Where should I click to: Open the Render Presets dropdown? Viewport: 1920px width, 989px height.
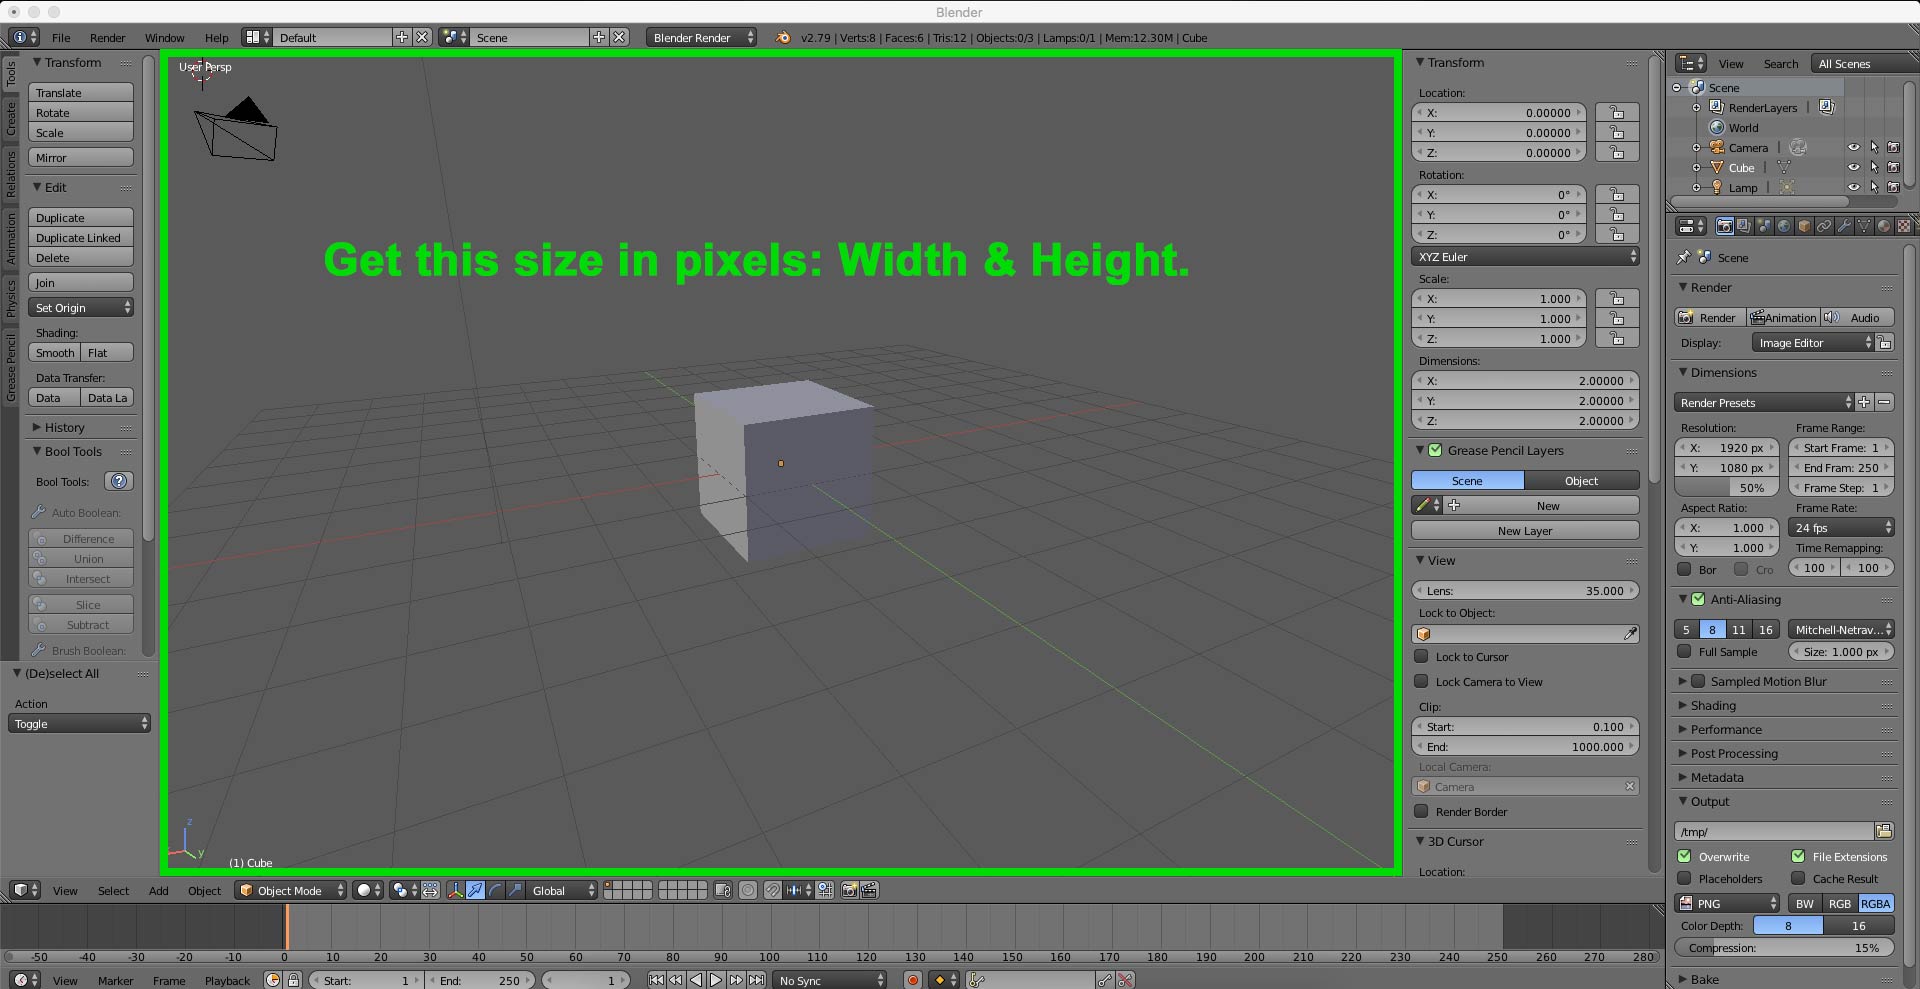(1763, 402)
